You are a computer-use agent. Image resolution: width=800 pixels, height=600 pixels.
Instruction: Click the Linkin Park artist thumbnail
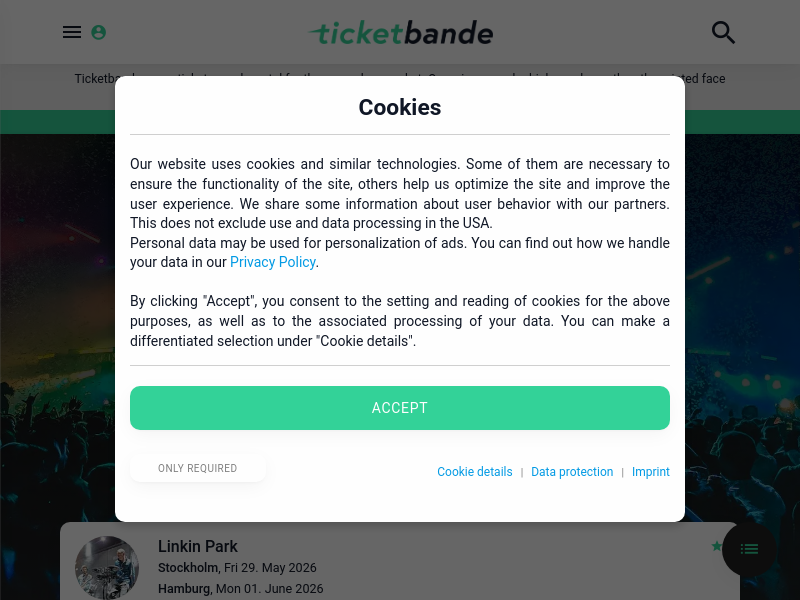click(107, 567)
